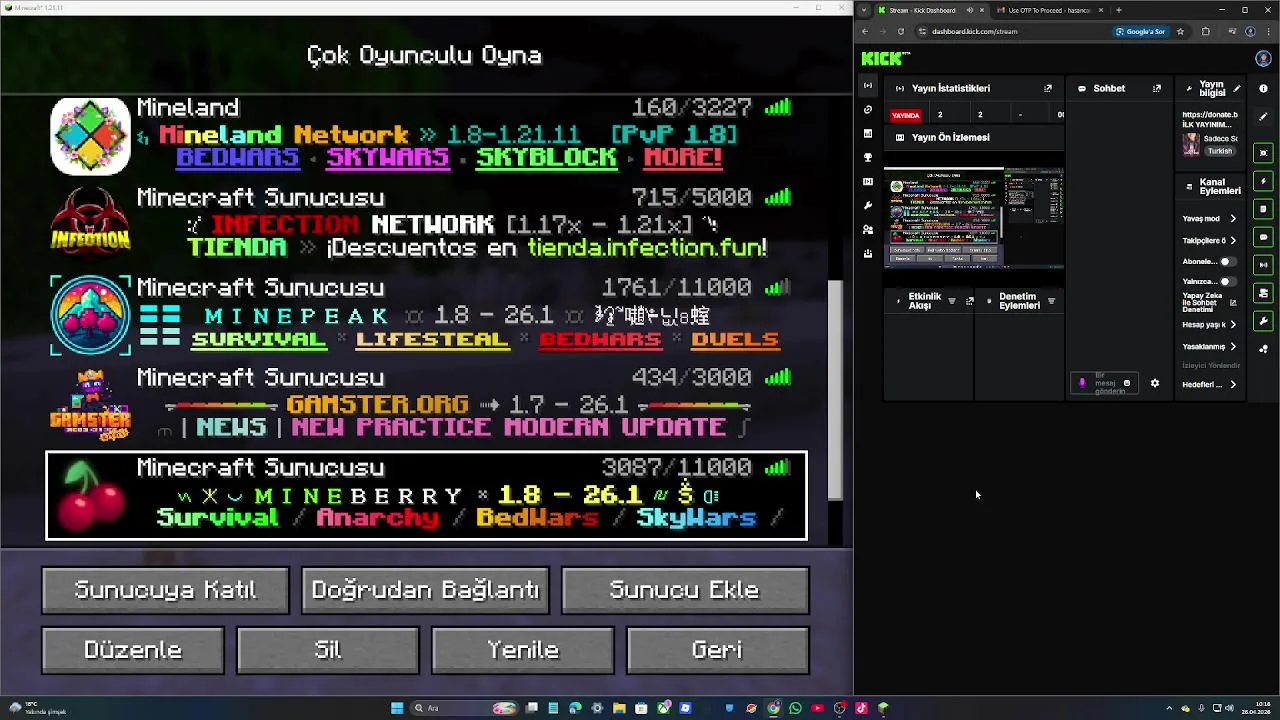This screenshot has width=1280, height=720.
Task: Toggle broadcast signal widget in right rail
Action: click(x=1264, y=265)
